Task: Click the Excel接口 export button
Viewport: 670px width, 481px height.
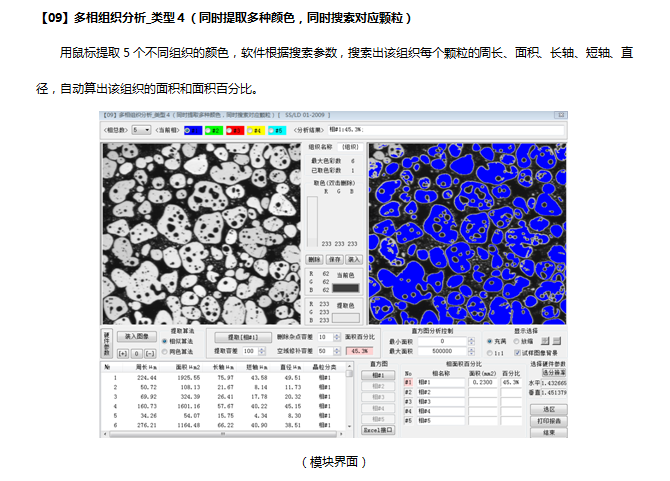Action: click(383, 429)
